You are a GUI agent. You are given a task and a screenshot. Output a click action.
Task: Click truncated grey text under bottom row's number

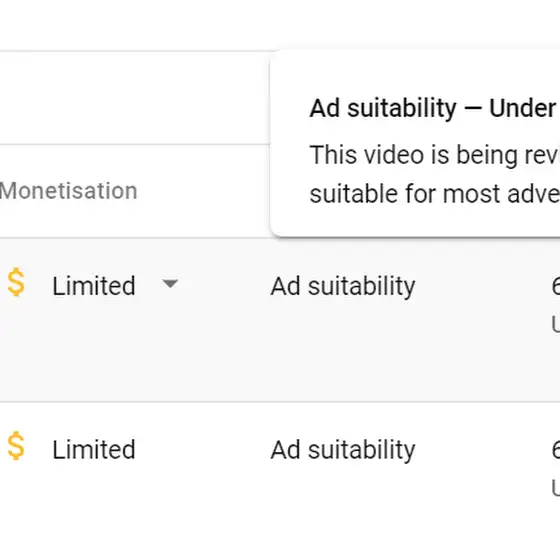pyautogui.click(x=556, y=488)
